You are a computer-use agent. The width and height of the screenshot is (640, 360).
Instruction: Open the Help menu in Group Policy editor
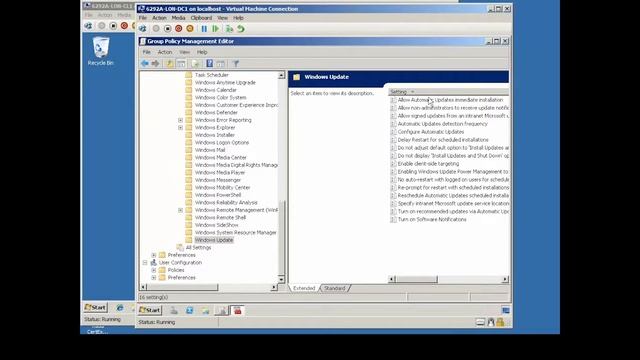202,52
